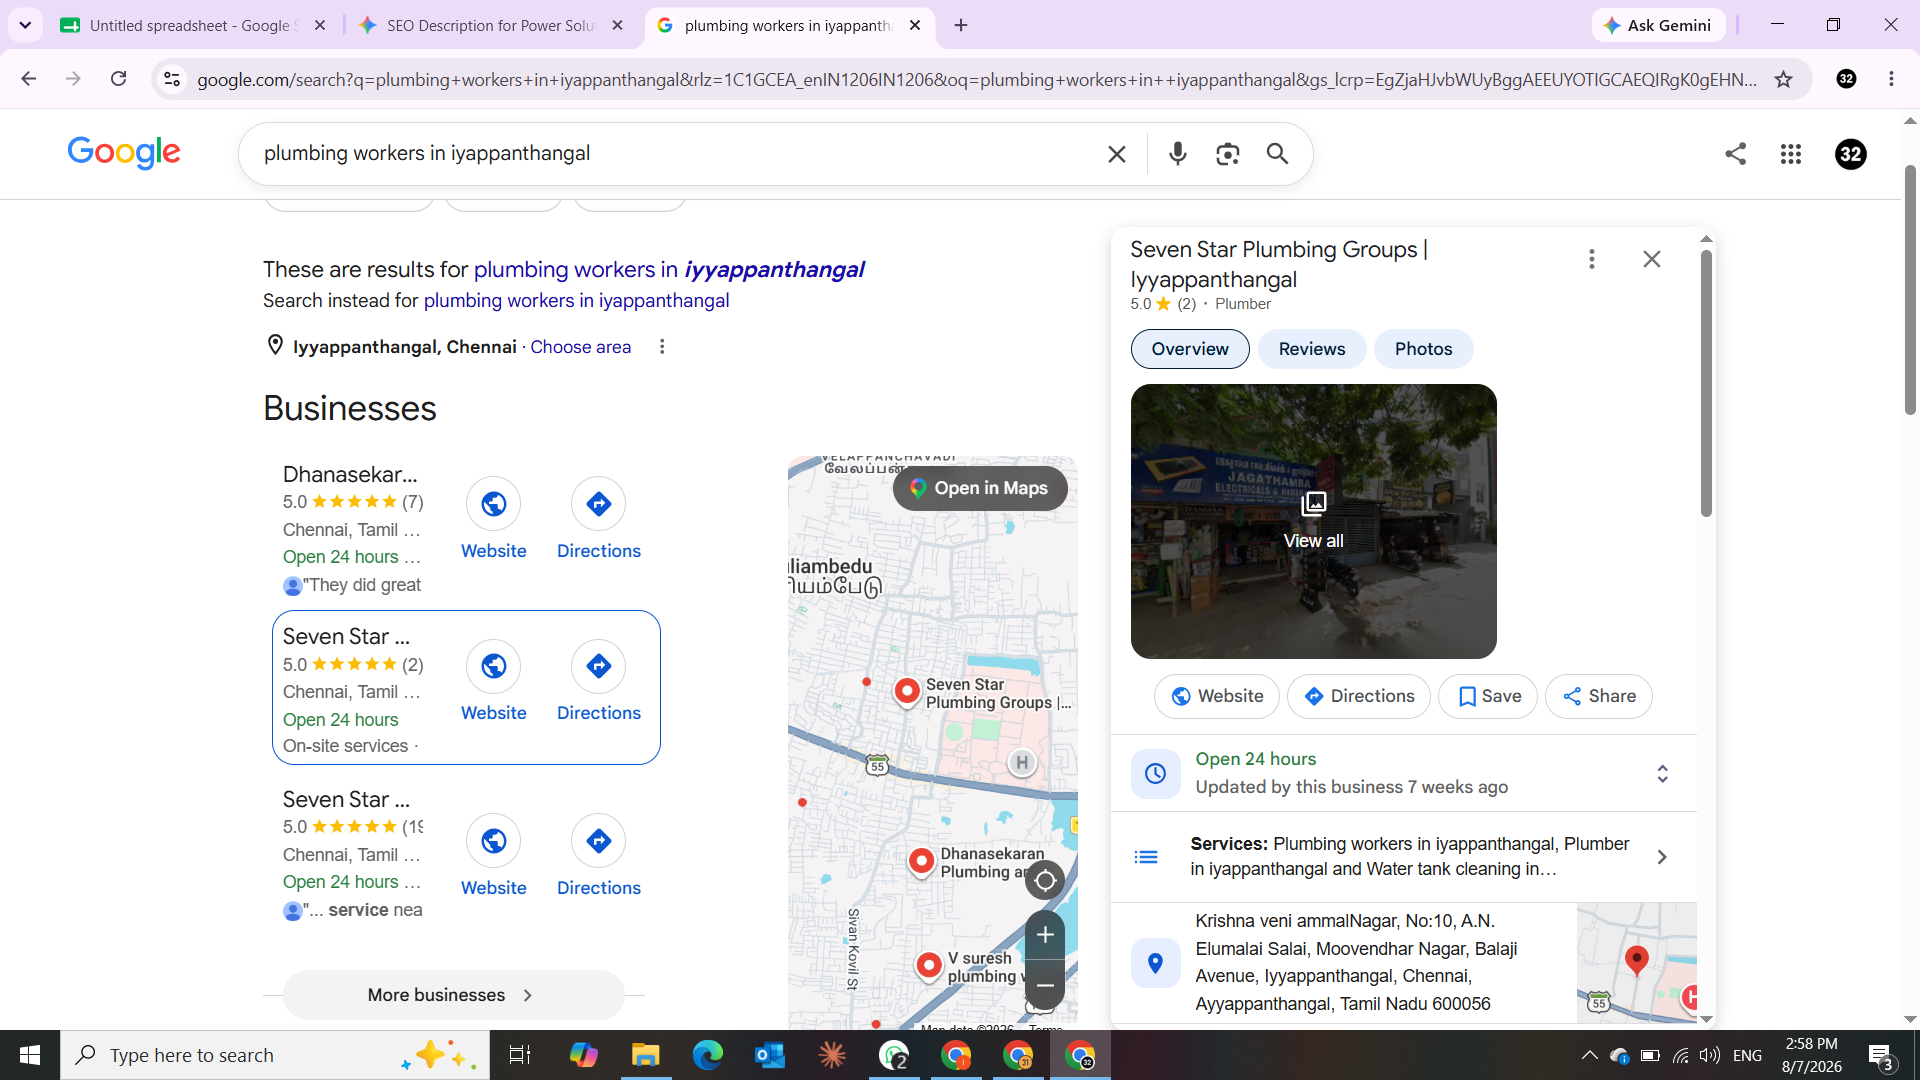Switch to the Reviews tab
The height and width of the screenshot is (1080, 1920).
[x=1312, y=349]
